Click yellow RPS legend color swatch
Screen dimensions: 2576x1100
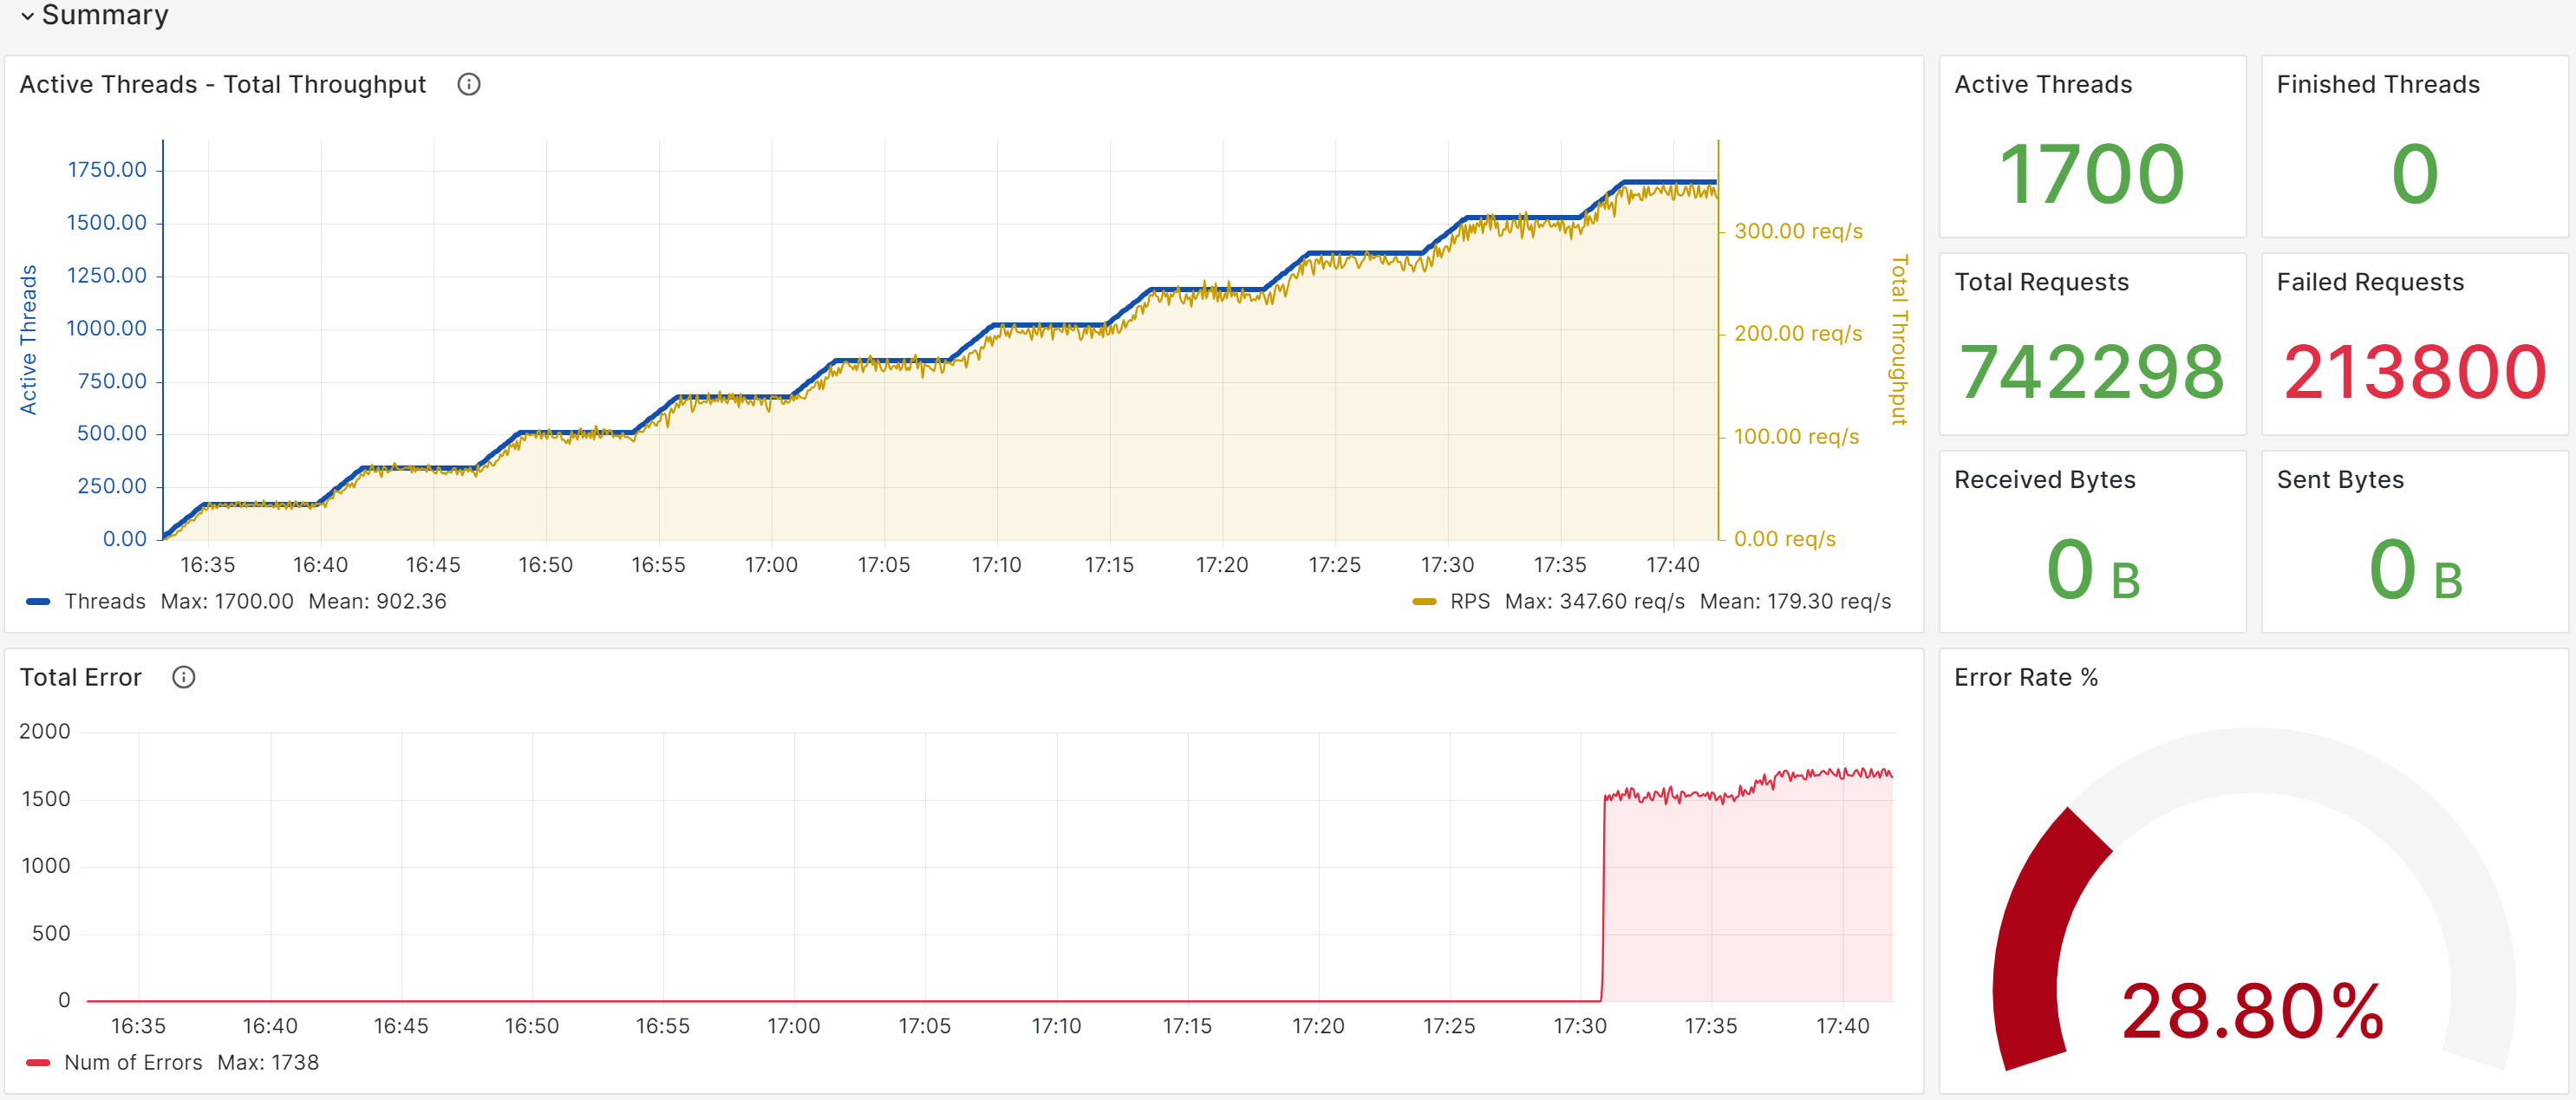tap(1424, 602)
